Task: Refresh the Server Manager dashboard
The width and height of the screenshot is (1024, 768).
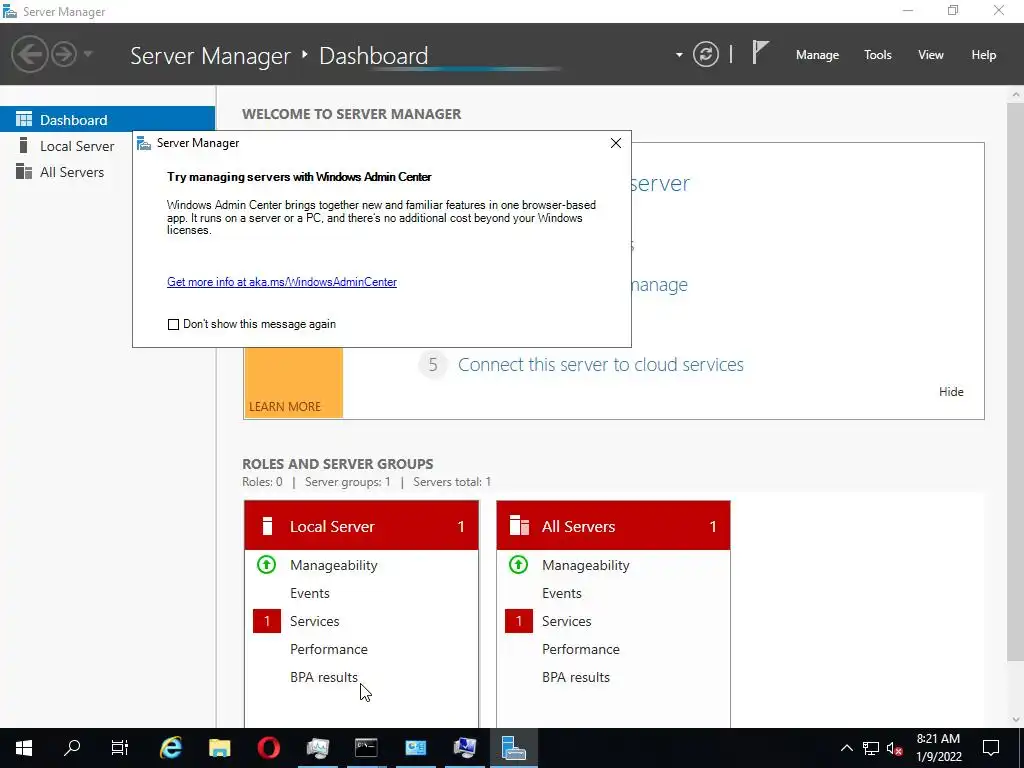Action: coord(705,54)
